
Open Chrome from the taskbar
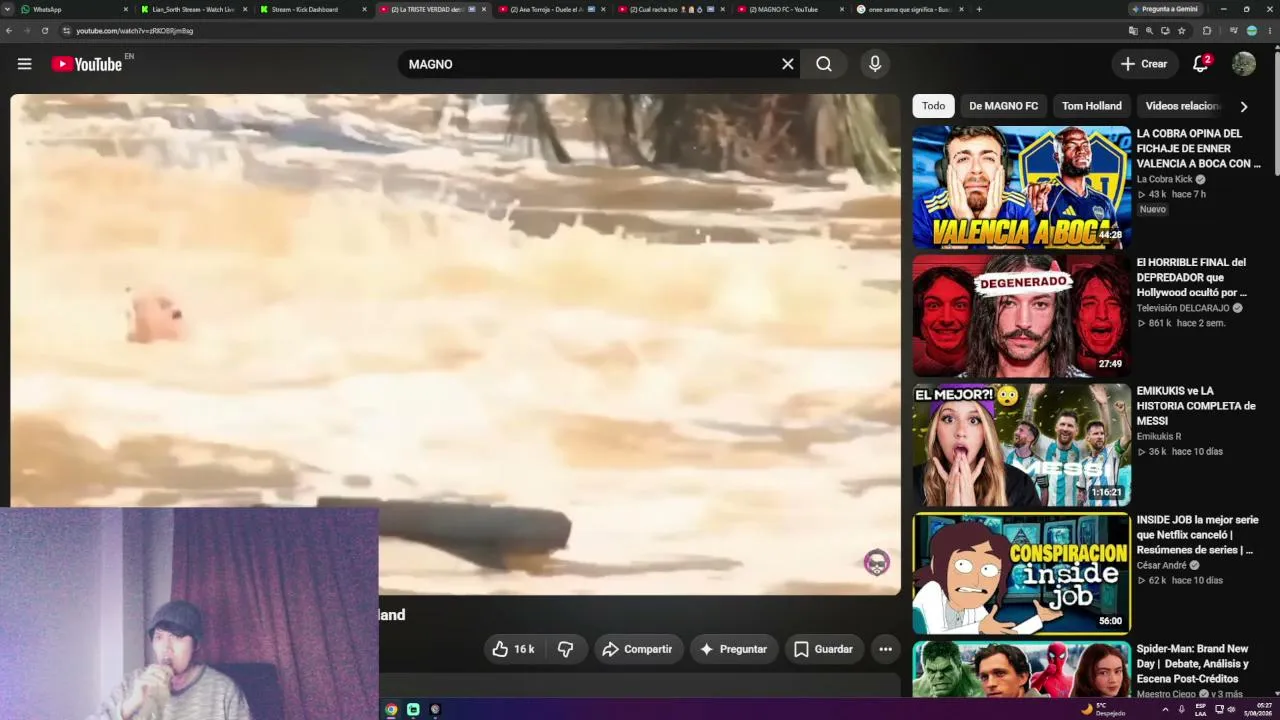tap(391, 710)
